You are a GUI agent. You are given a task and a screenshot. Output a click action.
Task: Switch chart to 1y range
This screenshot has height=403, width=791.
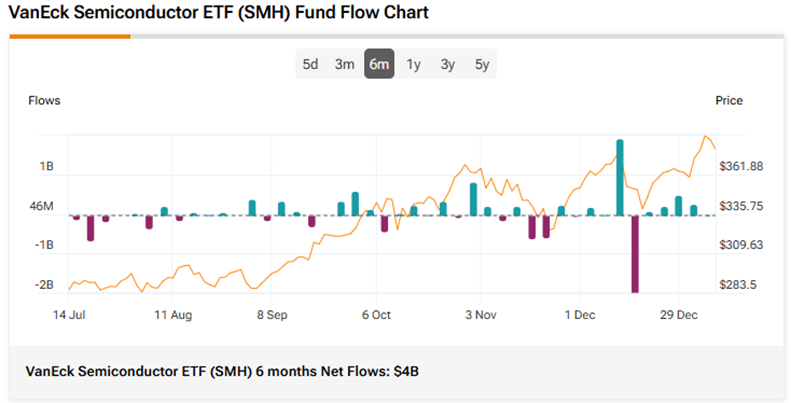tap(413, 65)
